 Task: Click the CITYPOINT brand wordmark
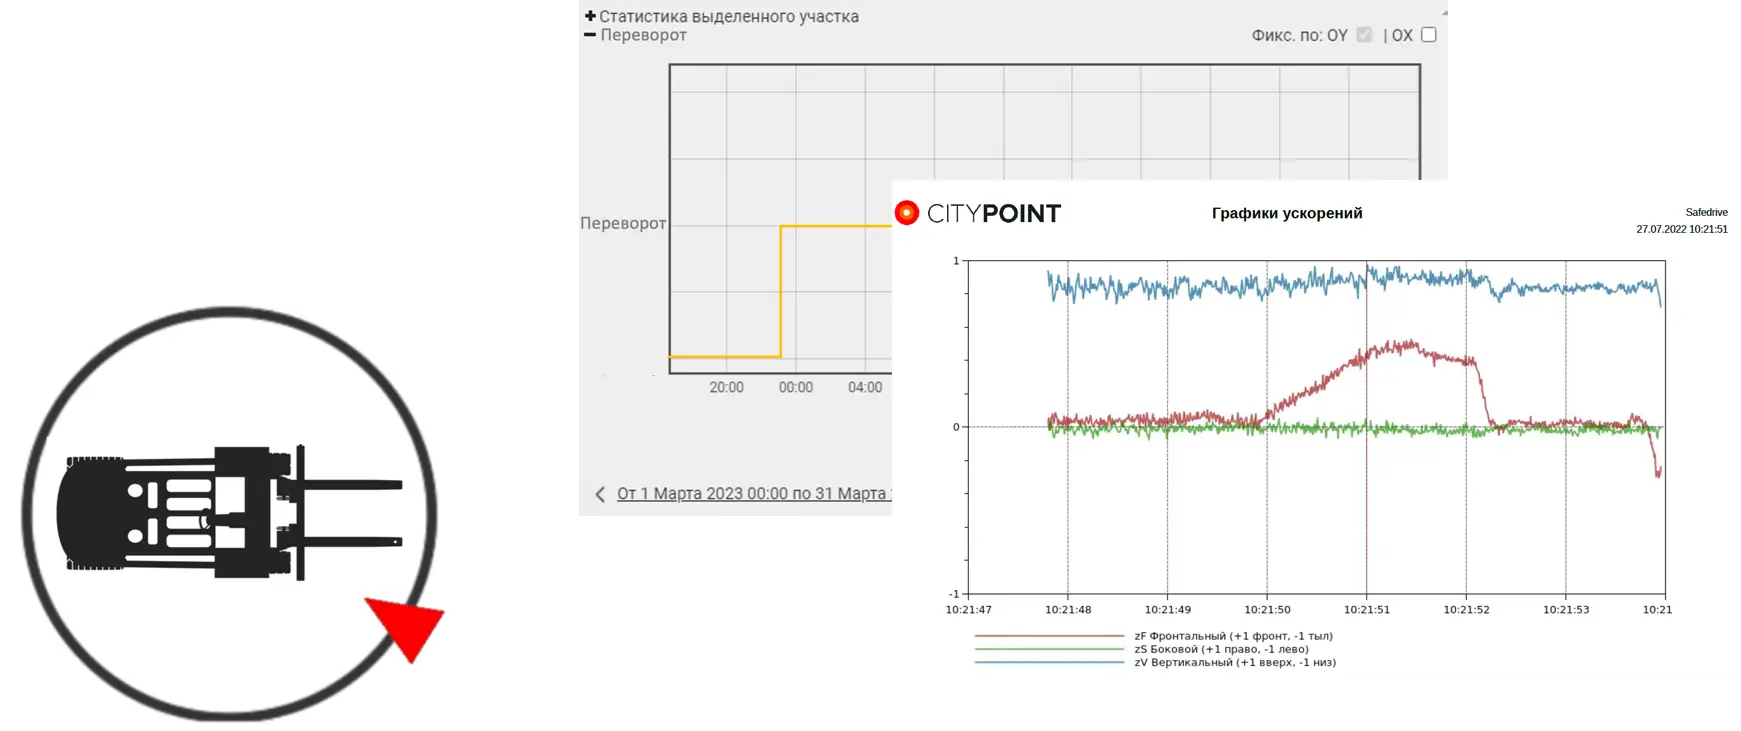pyautogui.click(x=993, y=213)
